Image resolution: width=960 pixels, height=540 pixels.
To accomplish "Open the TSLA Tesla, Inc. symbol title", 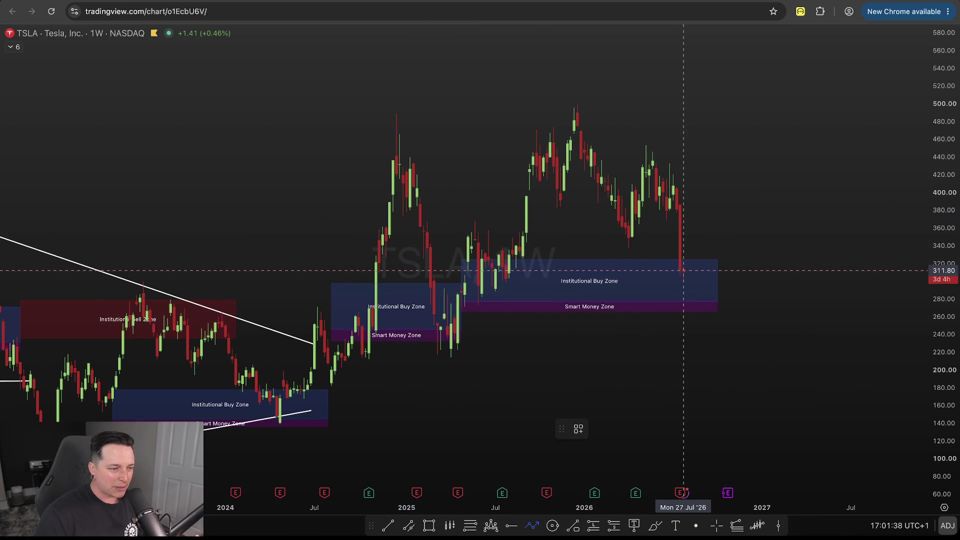I will [80, 33].
